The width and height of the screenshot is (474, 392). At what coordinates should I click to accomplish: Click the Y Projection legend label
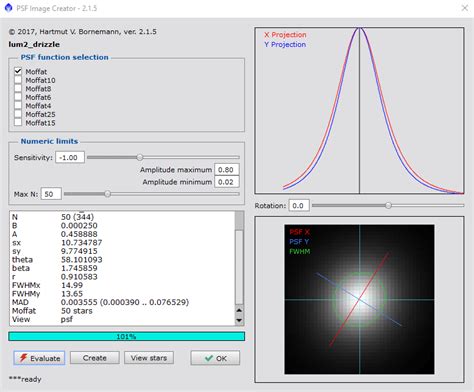tap(285, 44)
